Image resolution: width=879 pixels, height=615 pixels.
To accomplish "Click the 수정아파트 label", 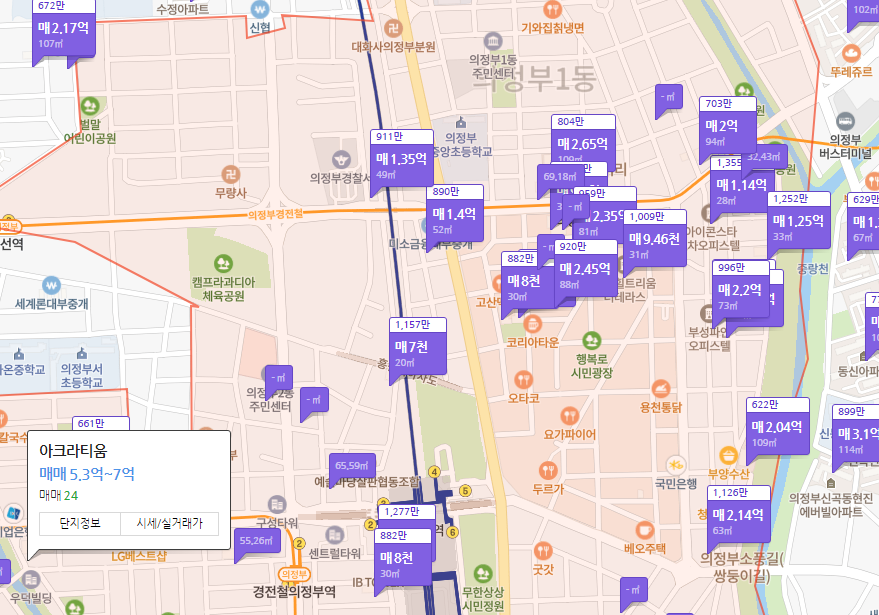I will 183,9.
